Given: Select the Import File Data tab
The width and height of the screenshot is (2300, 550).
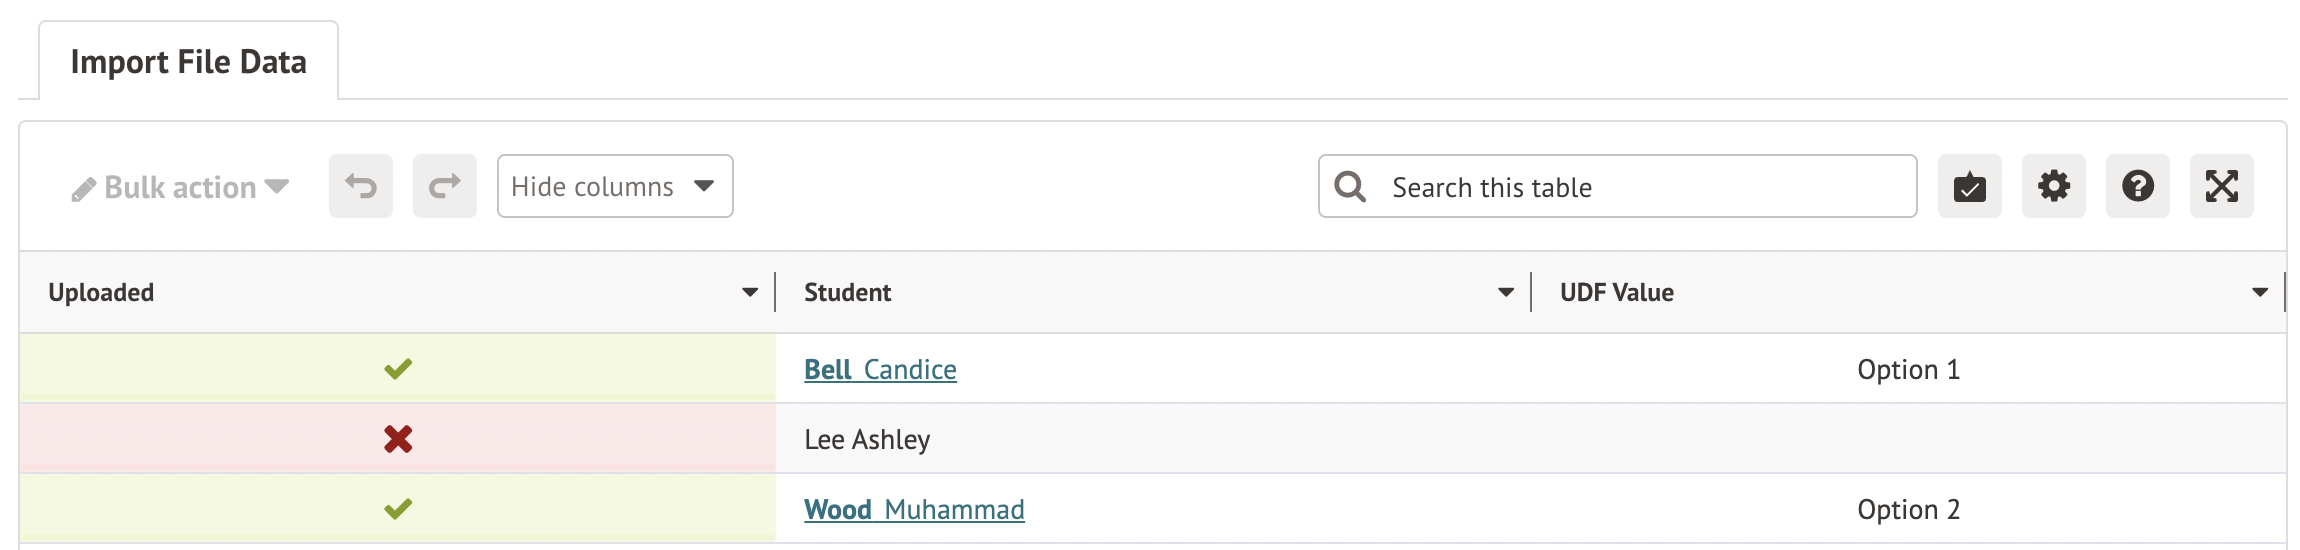Looking at the screenshot, I should [188, 62].
